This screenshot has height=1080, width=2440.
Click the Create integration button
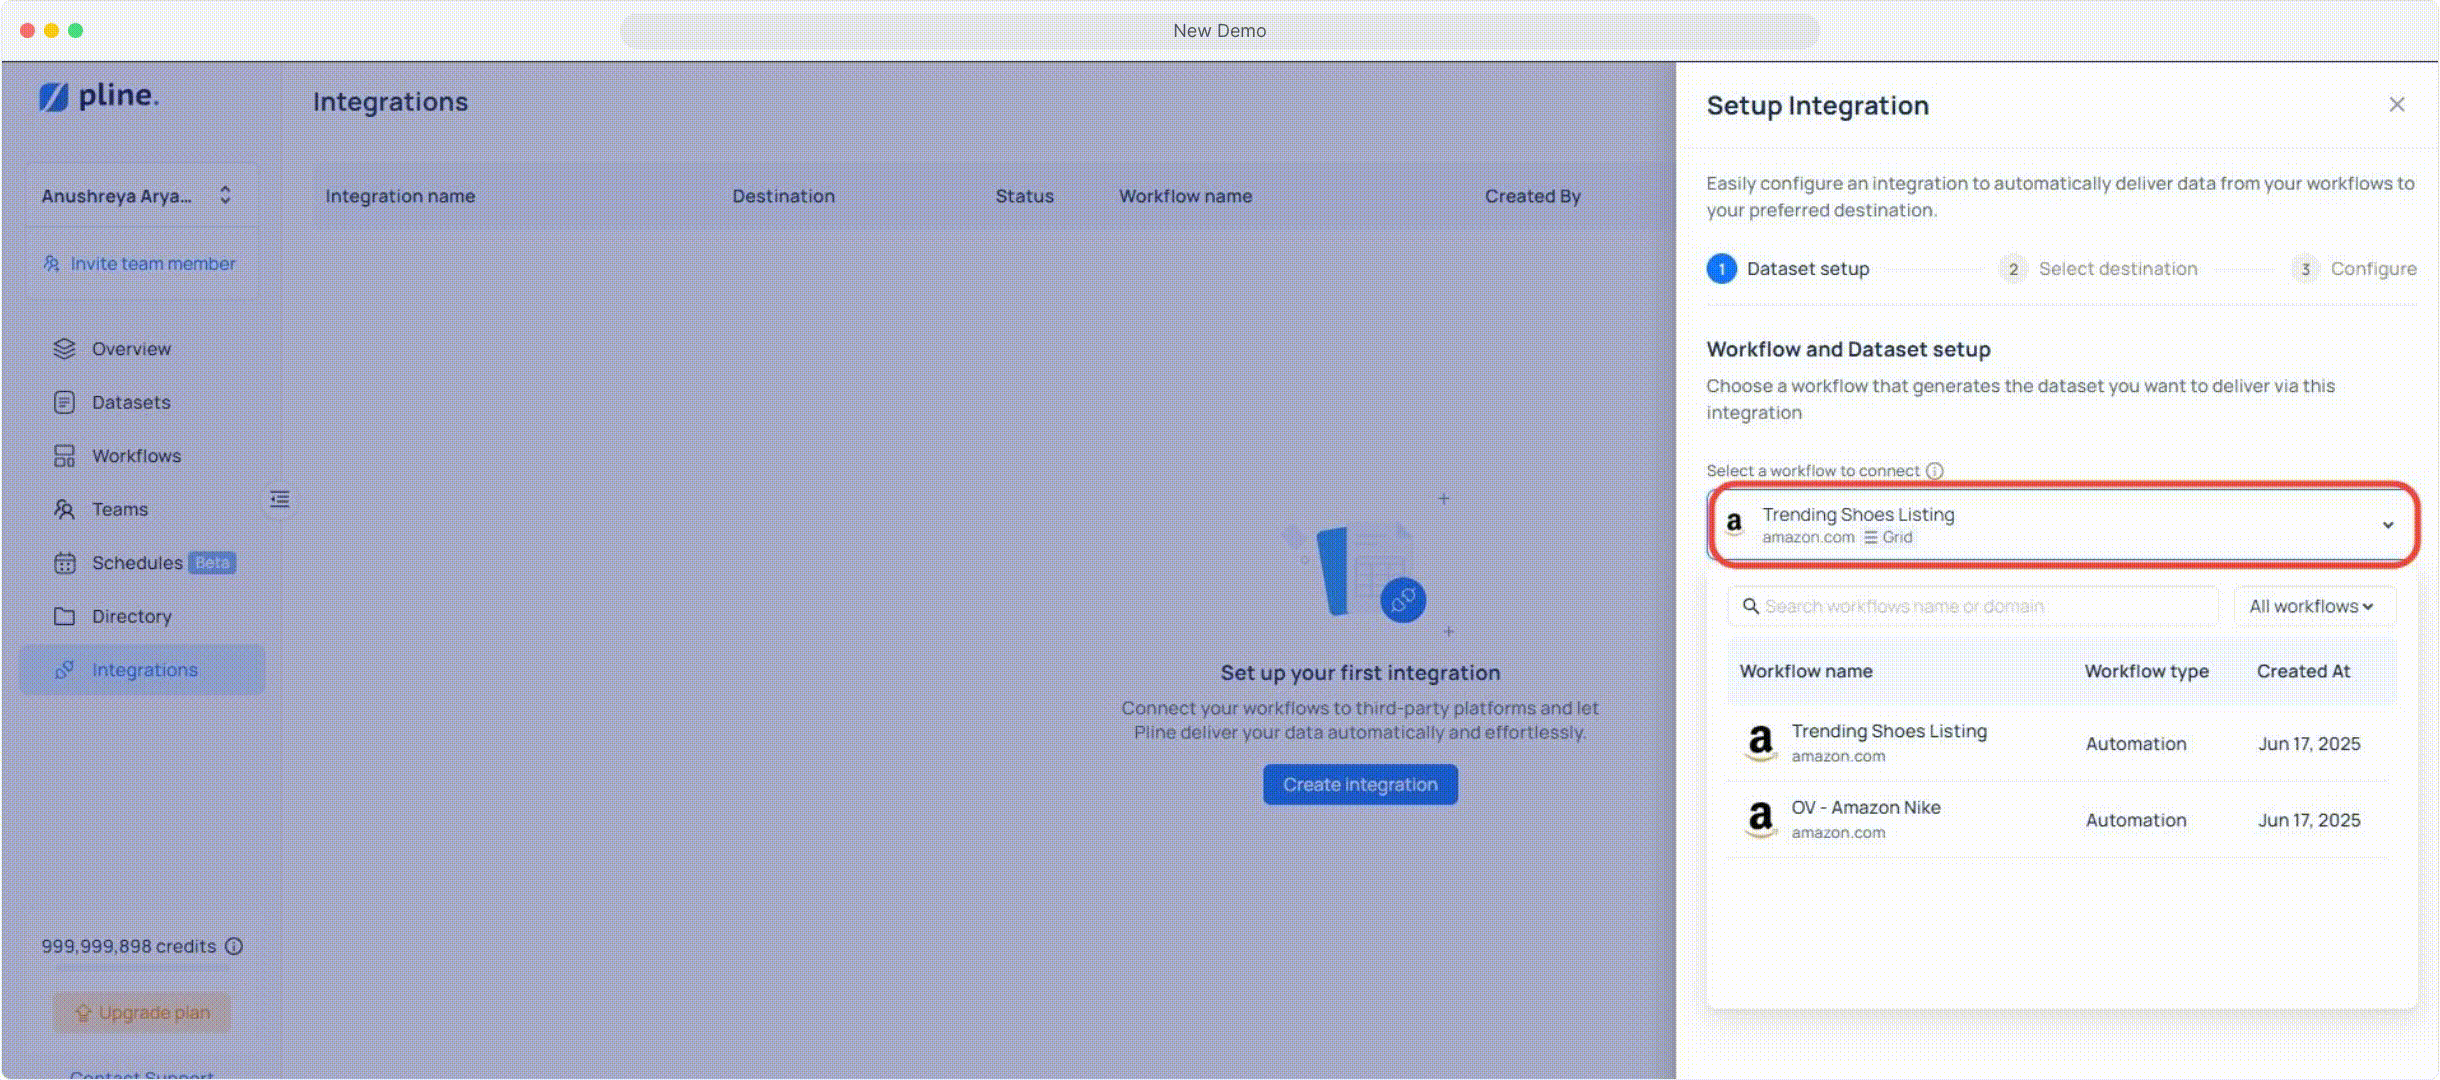pyautogui.click(x=1359, y=785)
